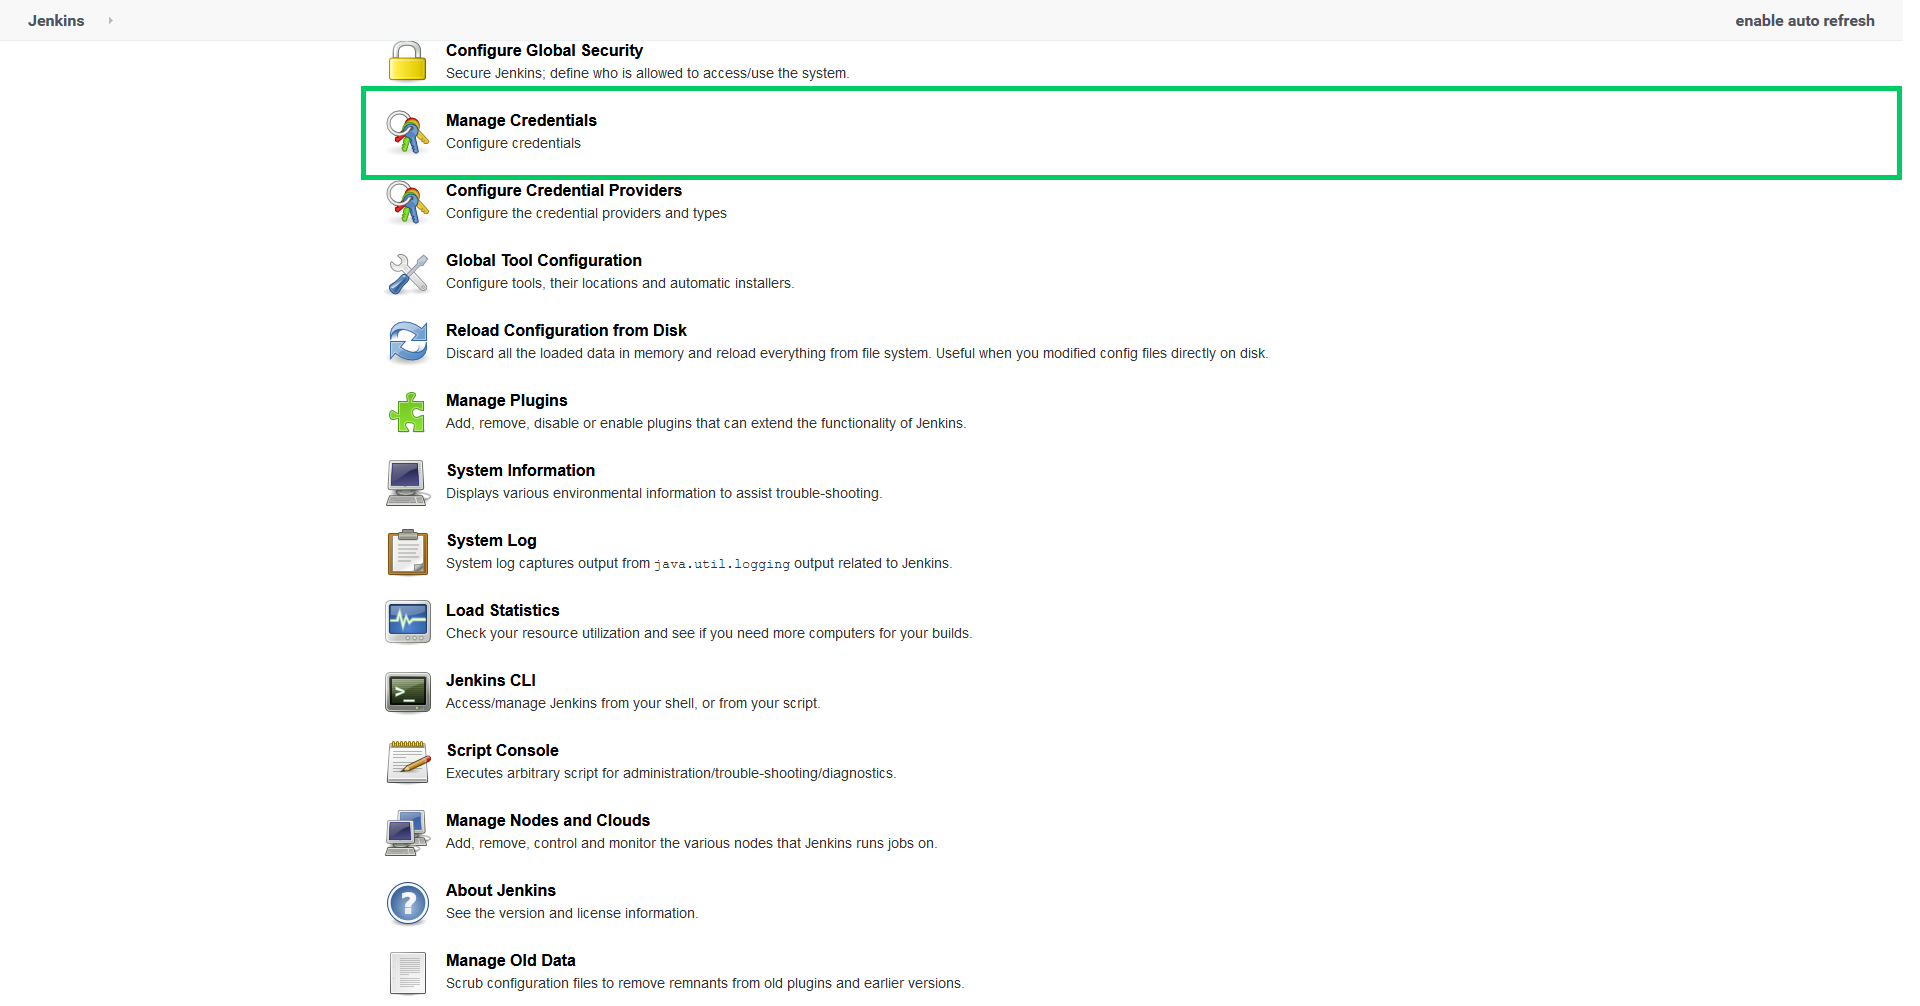The image size is (1920, 1006).
Task: Click 'Discard all the loaded data' description
Action: point(857,353)
